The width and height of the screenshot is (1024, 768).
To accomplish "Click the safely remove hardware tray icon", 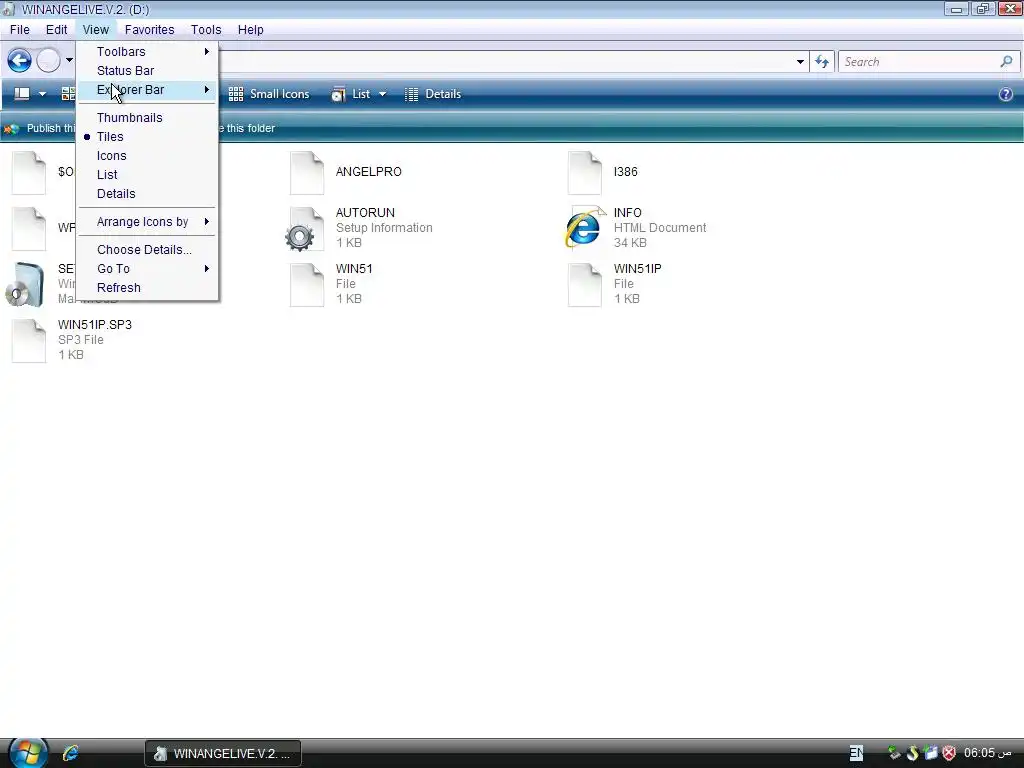I will tap(894, 754).
